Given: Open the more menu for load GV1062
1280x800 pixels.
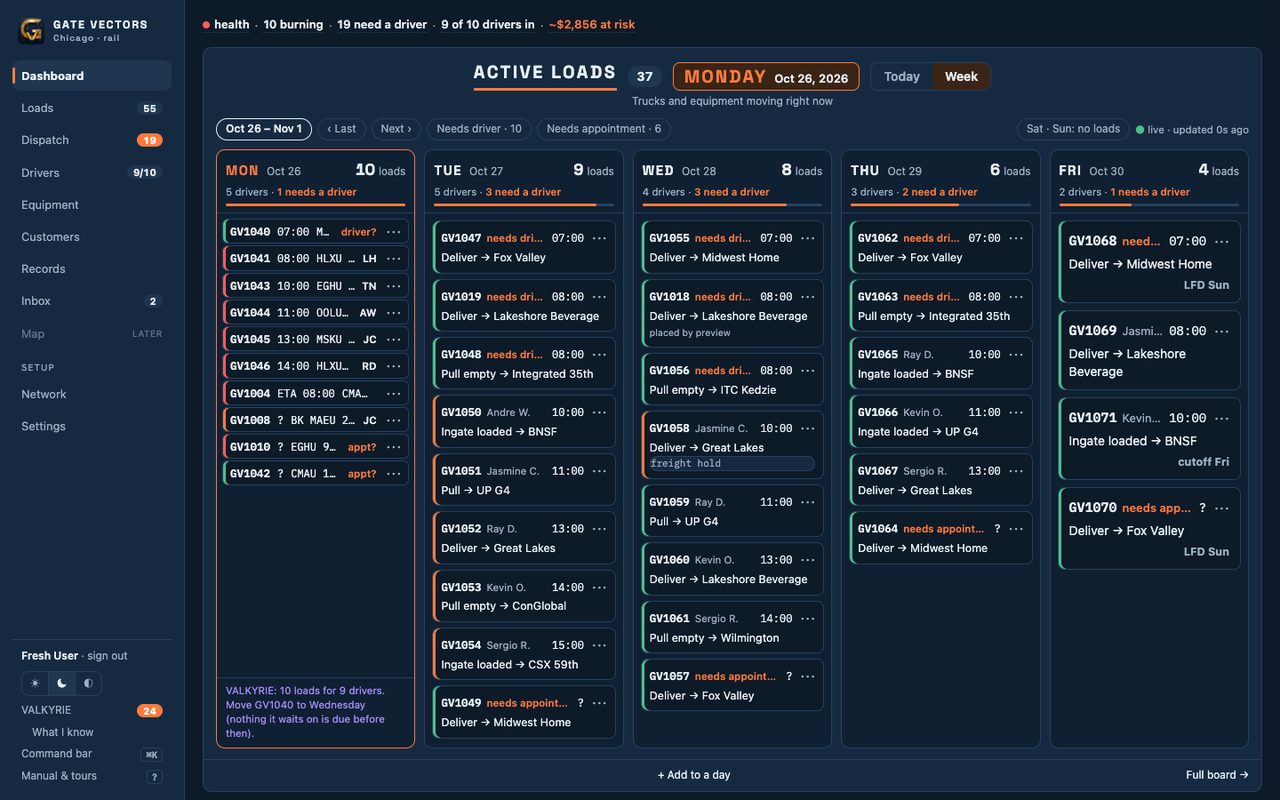Looking at the screenshot, I should click(x=1016, y=238).
